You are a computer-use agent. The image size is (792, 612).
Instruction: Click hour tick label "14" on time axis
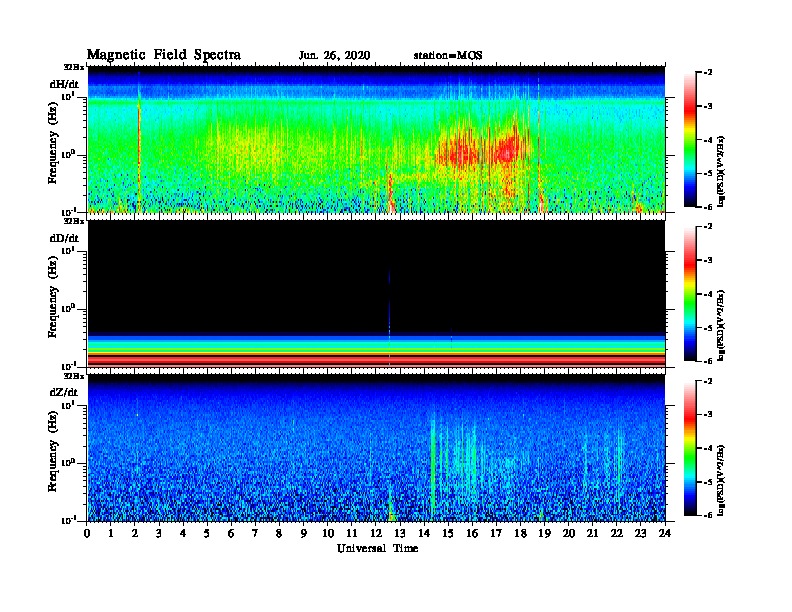pyautogui.click(x=424, y=533)
